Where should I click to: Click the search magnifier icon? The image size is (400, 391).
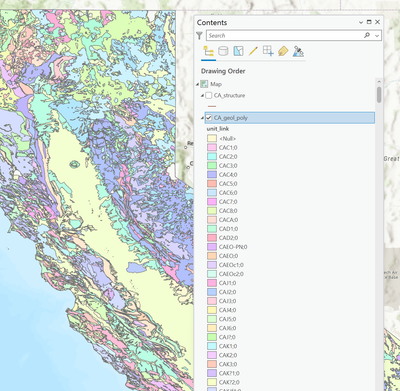(x=367, y=35)
